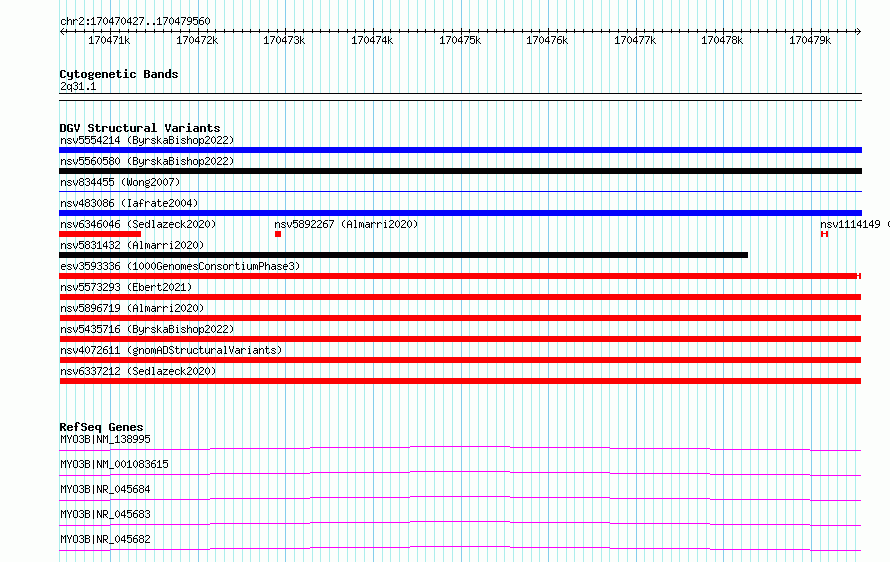Click the 170473k ruler tick label
This screenshot has height=562, width=890.
tap(284, 40)
